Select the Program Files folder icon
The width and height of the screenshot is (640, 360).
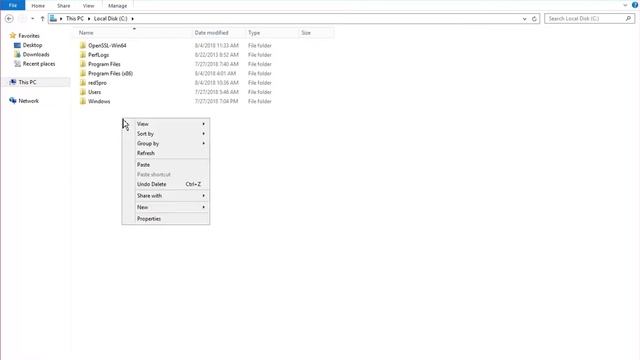pos(83,64)
